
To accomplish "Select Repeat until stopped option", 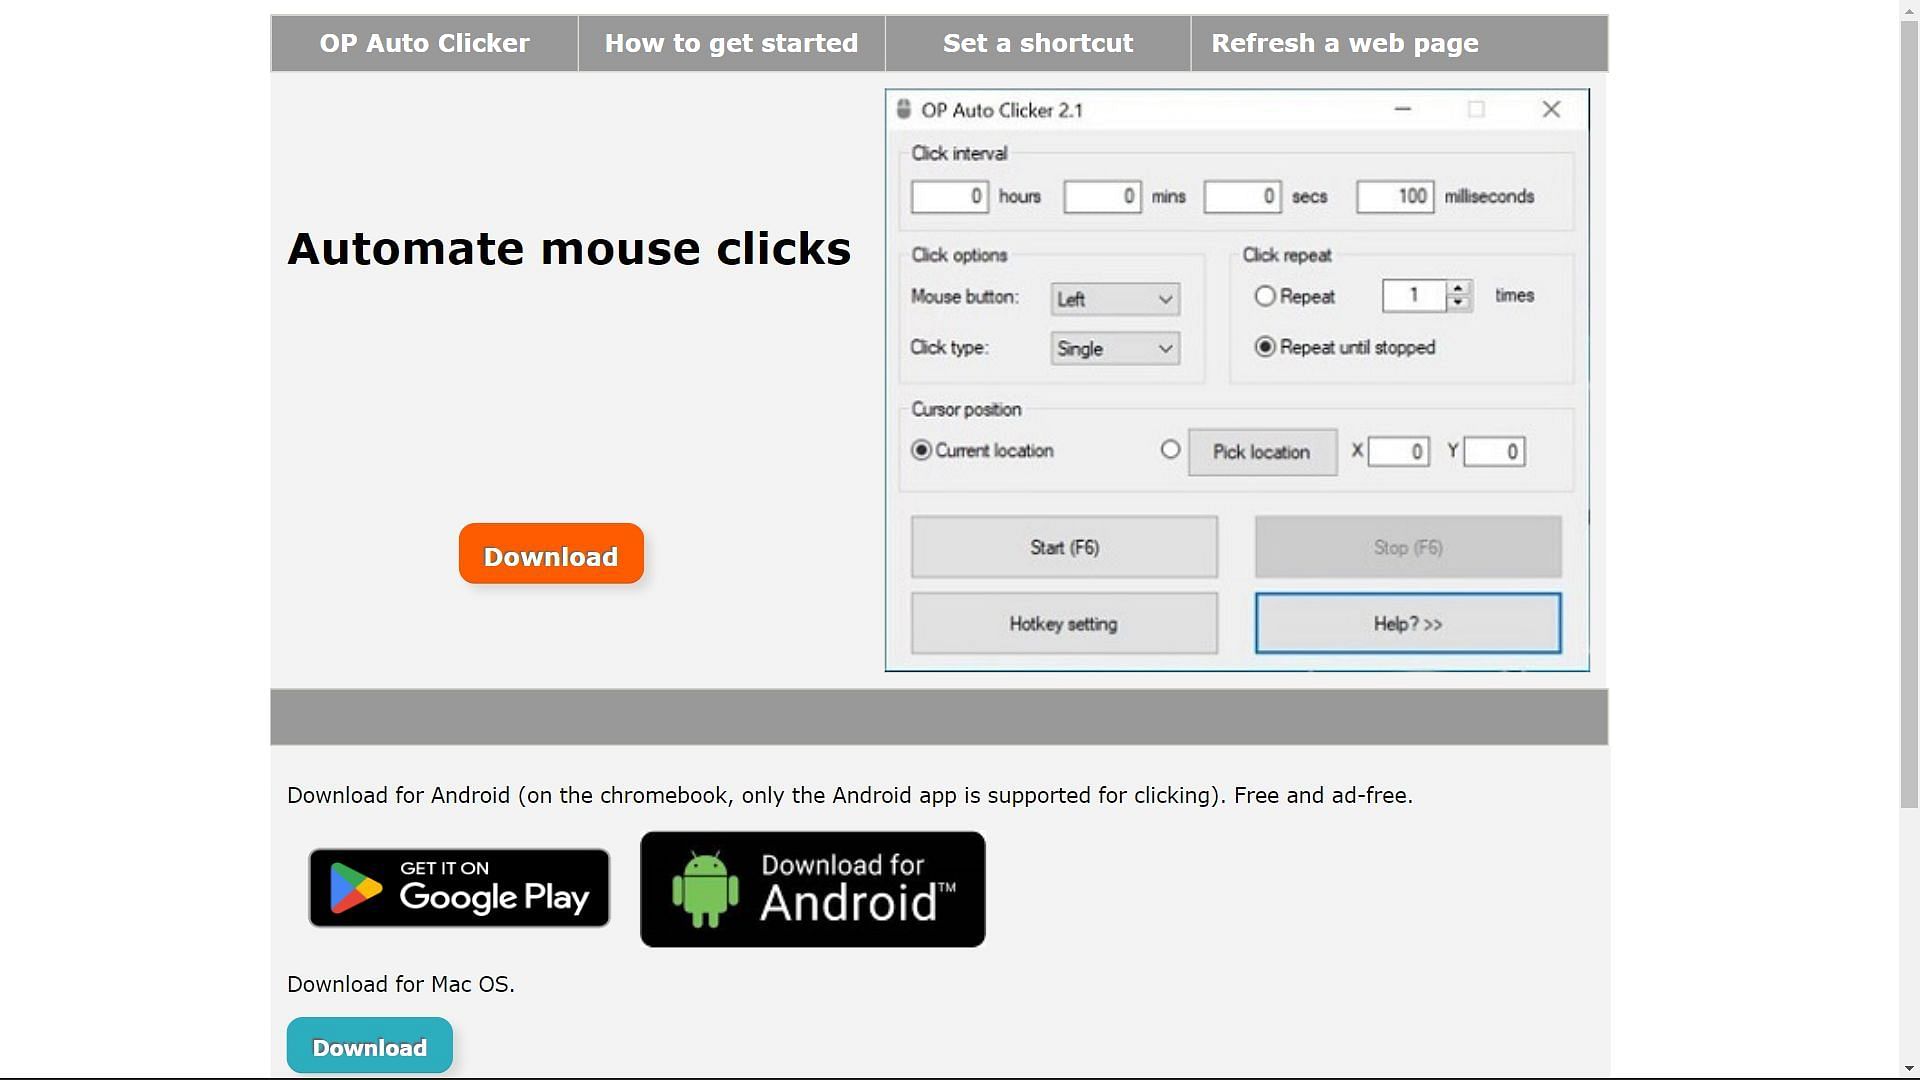I will (x=1263, y=347).
